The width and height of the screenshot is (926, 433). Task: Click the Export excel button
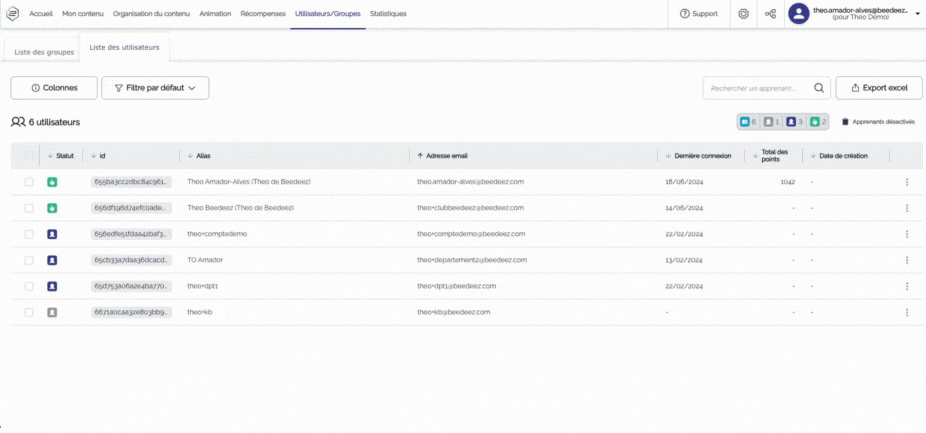coord(879,88)
